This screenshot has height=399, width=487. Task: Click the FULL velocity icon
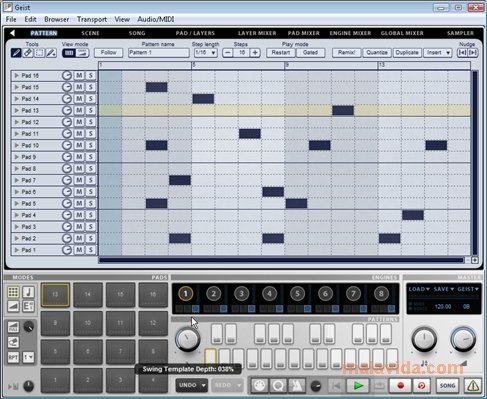click(x=13, y=327)
